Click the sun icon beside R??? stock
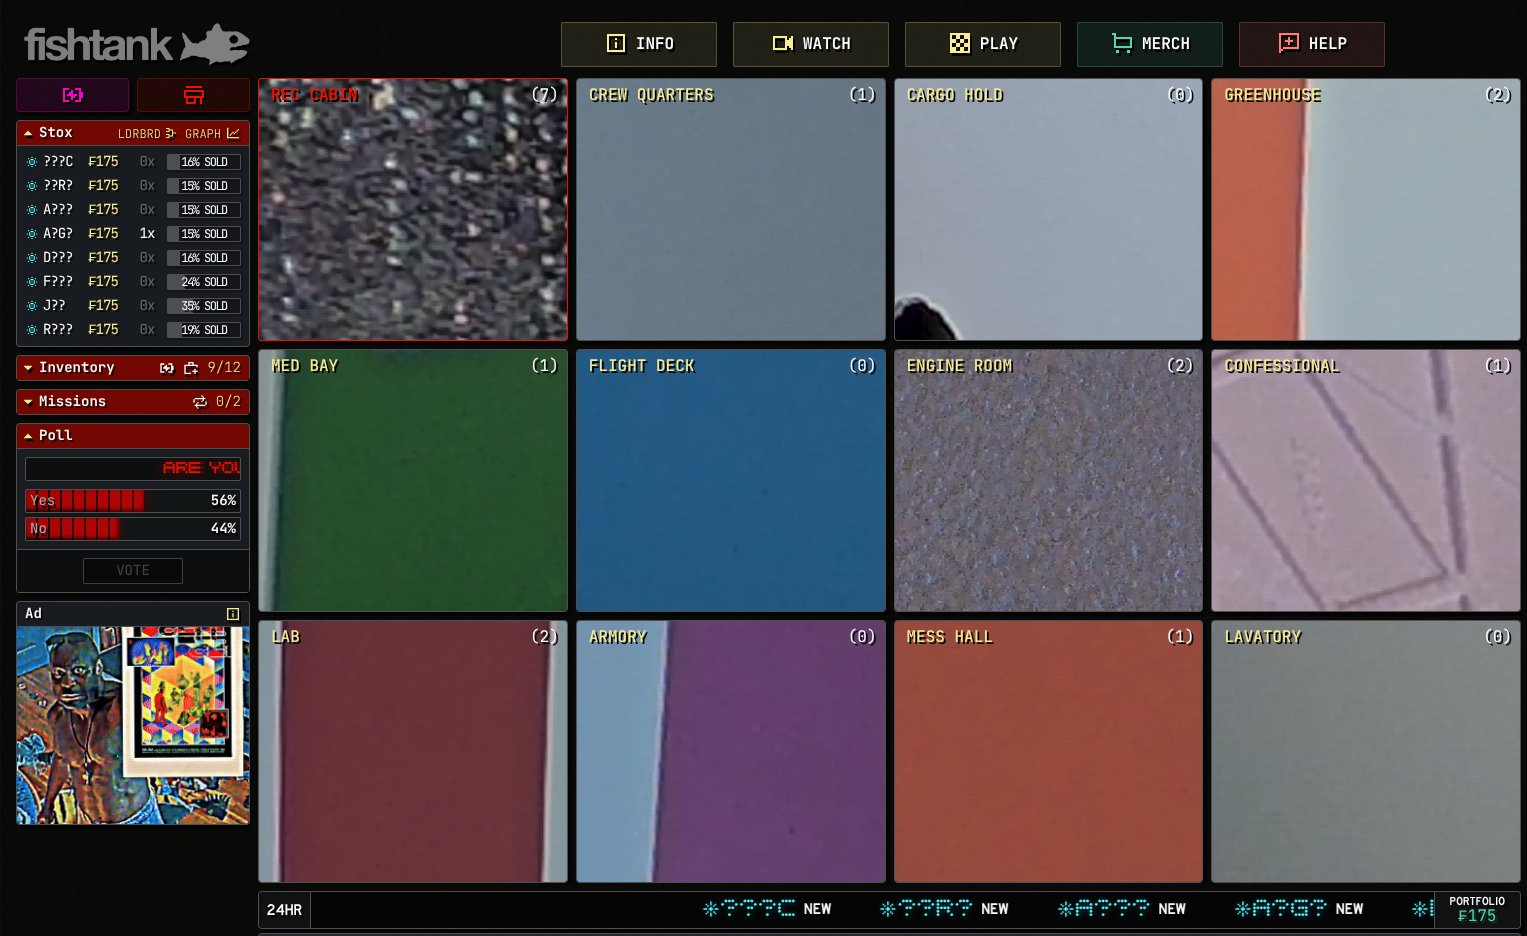Image resolution: width=1527 pixels, height=936 pixels. click(32, 330)
